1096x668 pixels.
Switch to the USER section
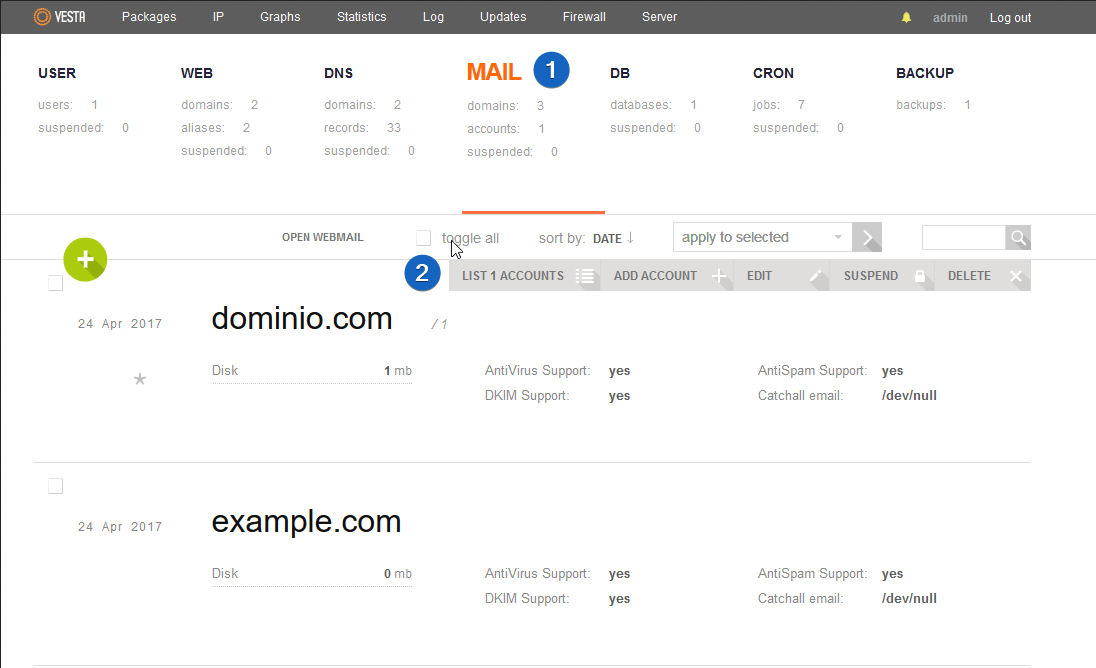pyautogui.click(x=57, y=73)
